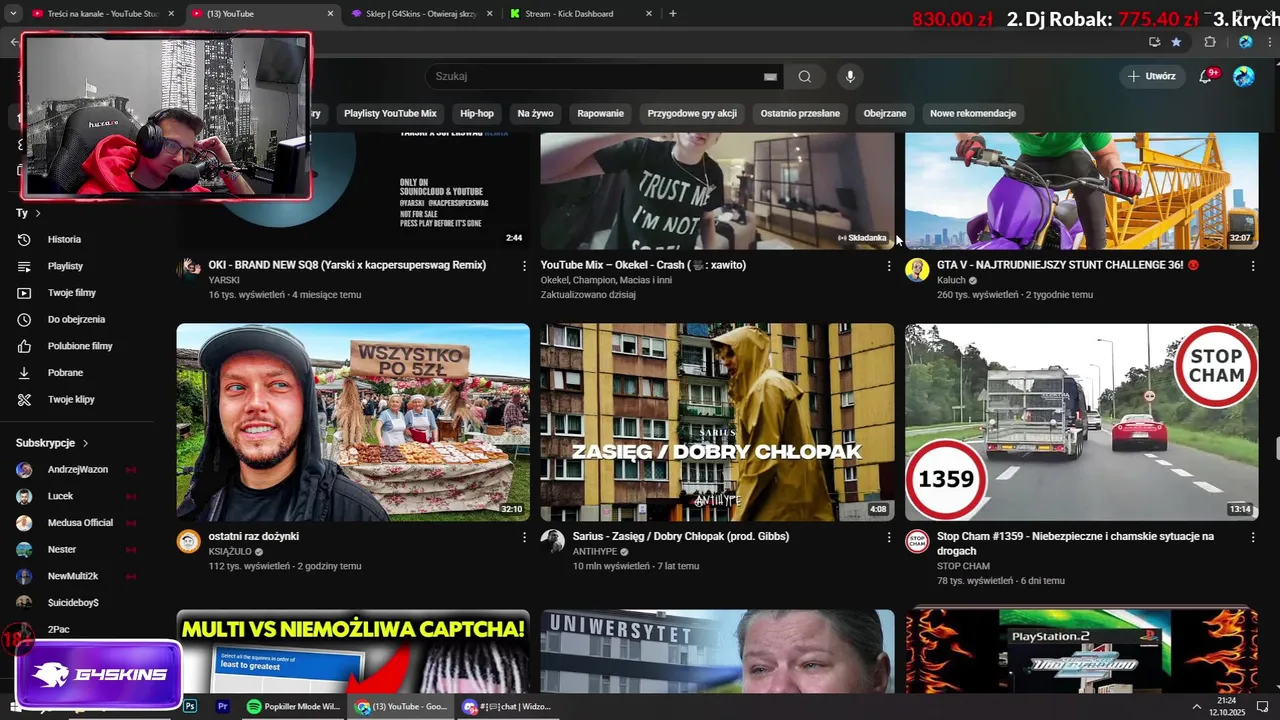This screenshot has width=1280, height=720.
Task: Open options menu for Sarius Zasięg video
Action: (888, 537)
